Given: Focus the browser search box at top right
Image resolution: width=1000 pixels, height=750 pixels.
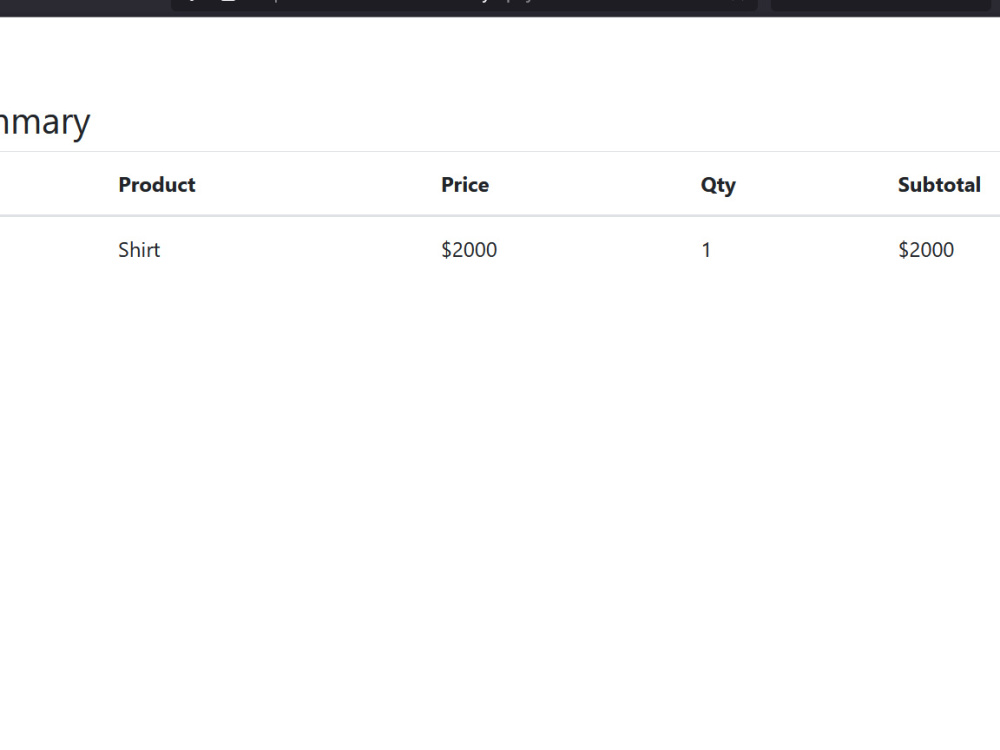Looking at the screenshot, I should click(x=881, y=4).
